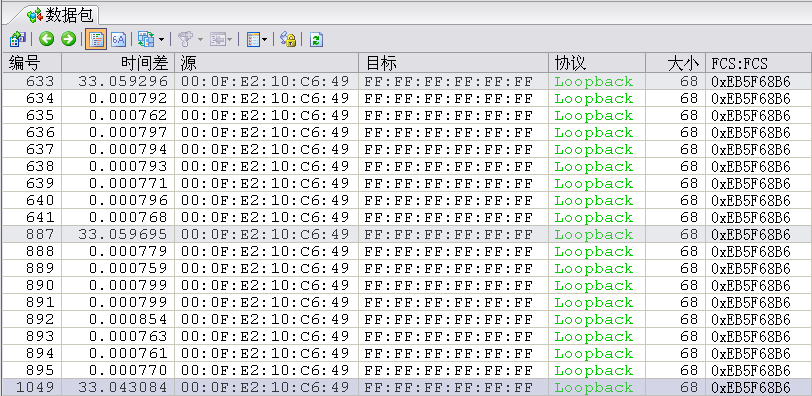Sort by the 大小 column header
This screenshot has width=812, height=396.
pyautogui.click(x=676, y=63)
